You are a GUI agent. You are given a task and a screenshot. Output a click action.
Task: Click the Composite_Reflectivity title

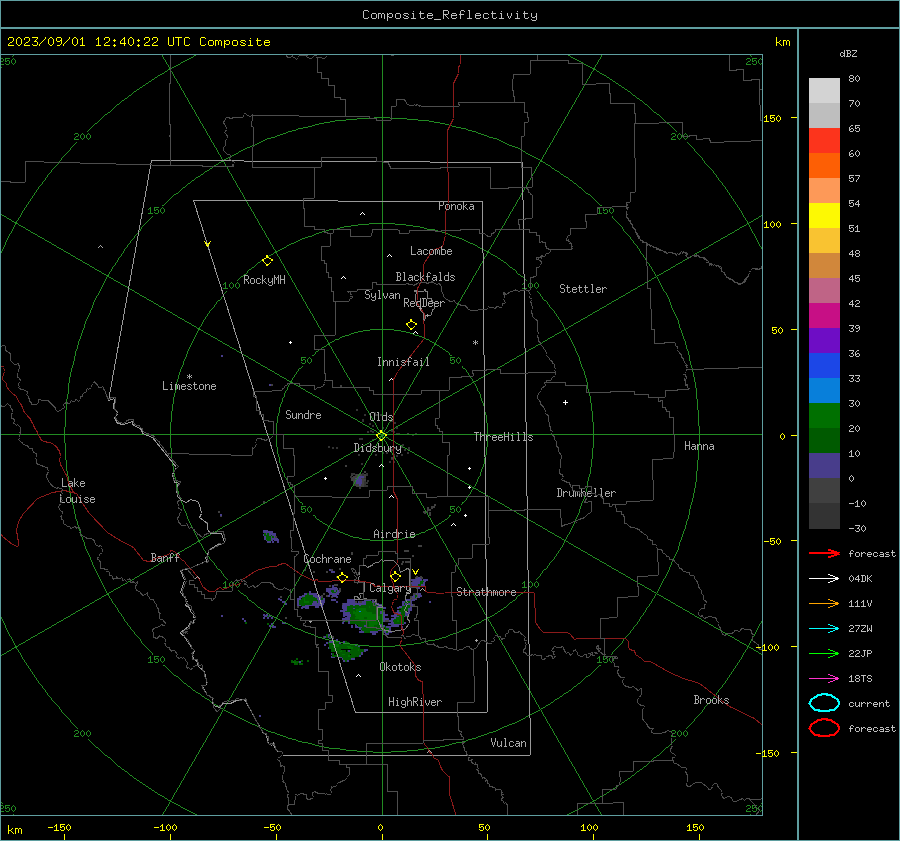click(x=450, y=15)
